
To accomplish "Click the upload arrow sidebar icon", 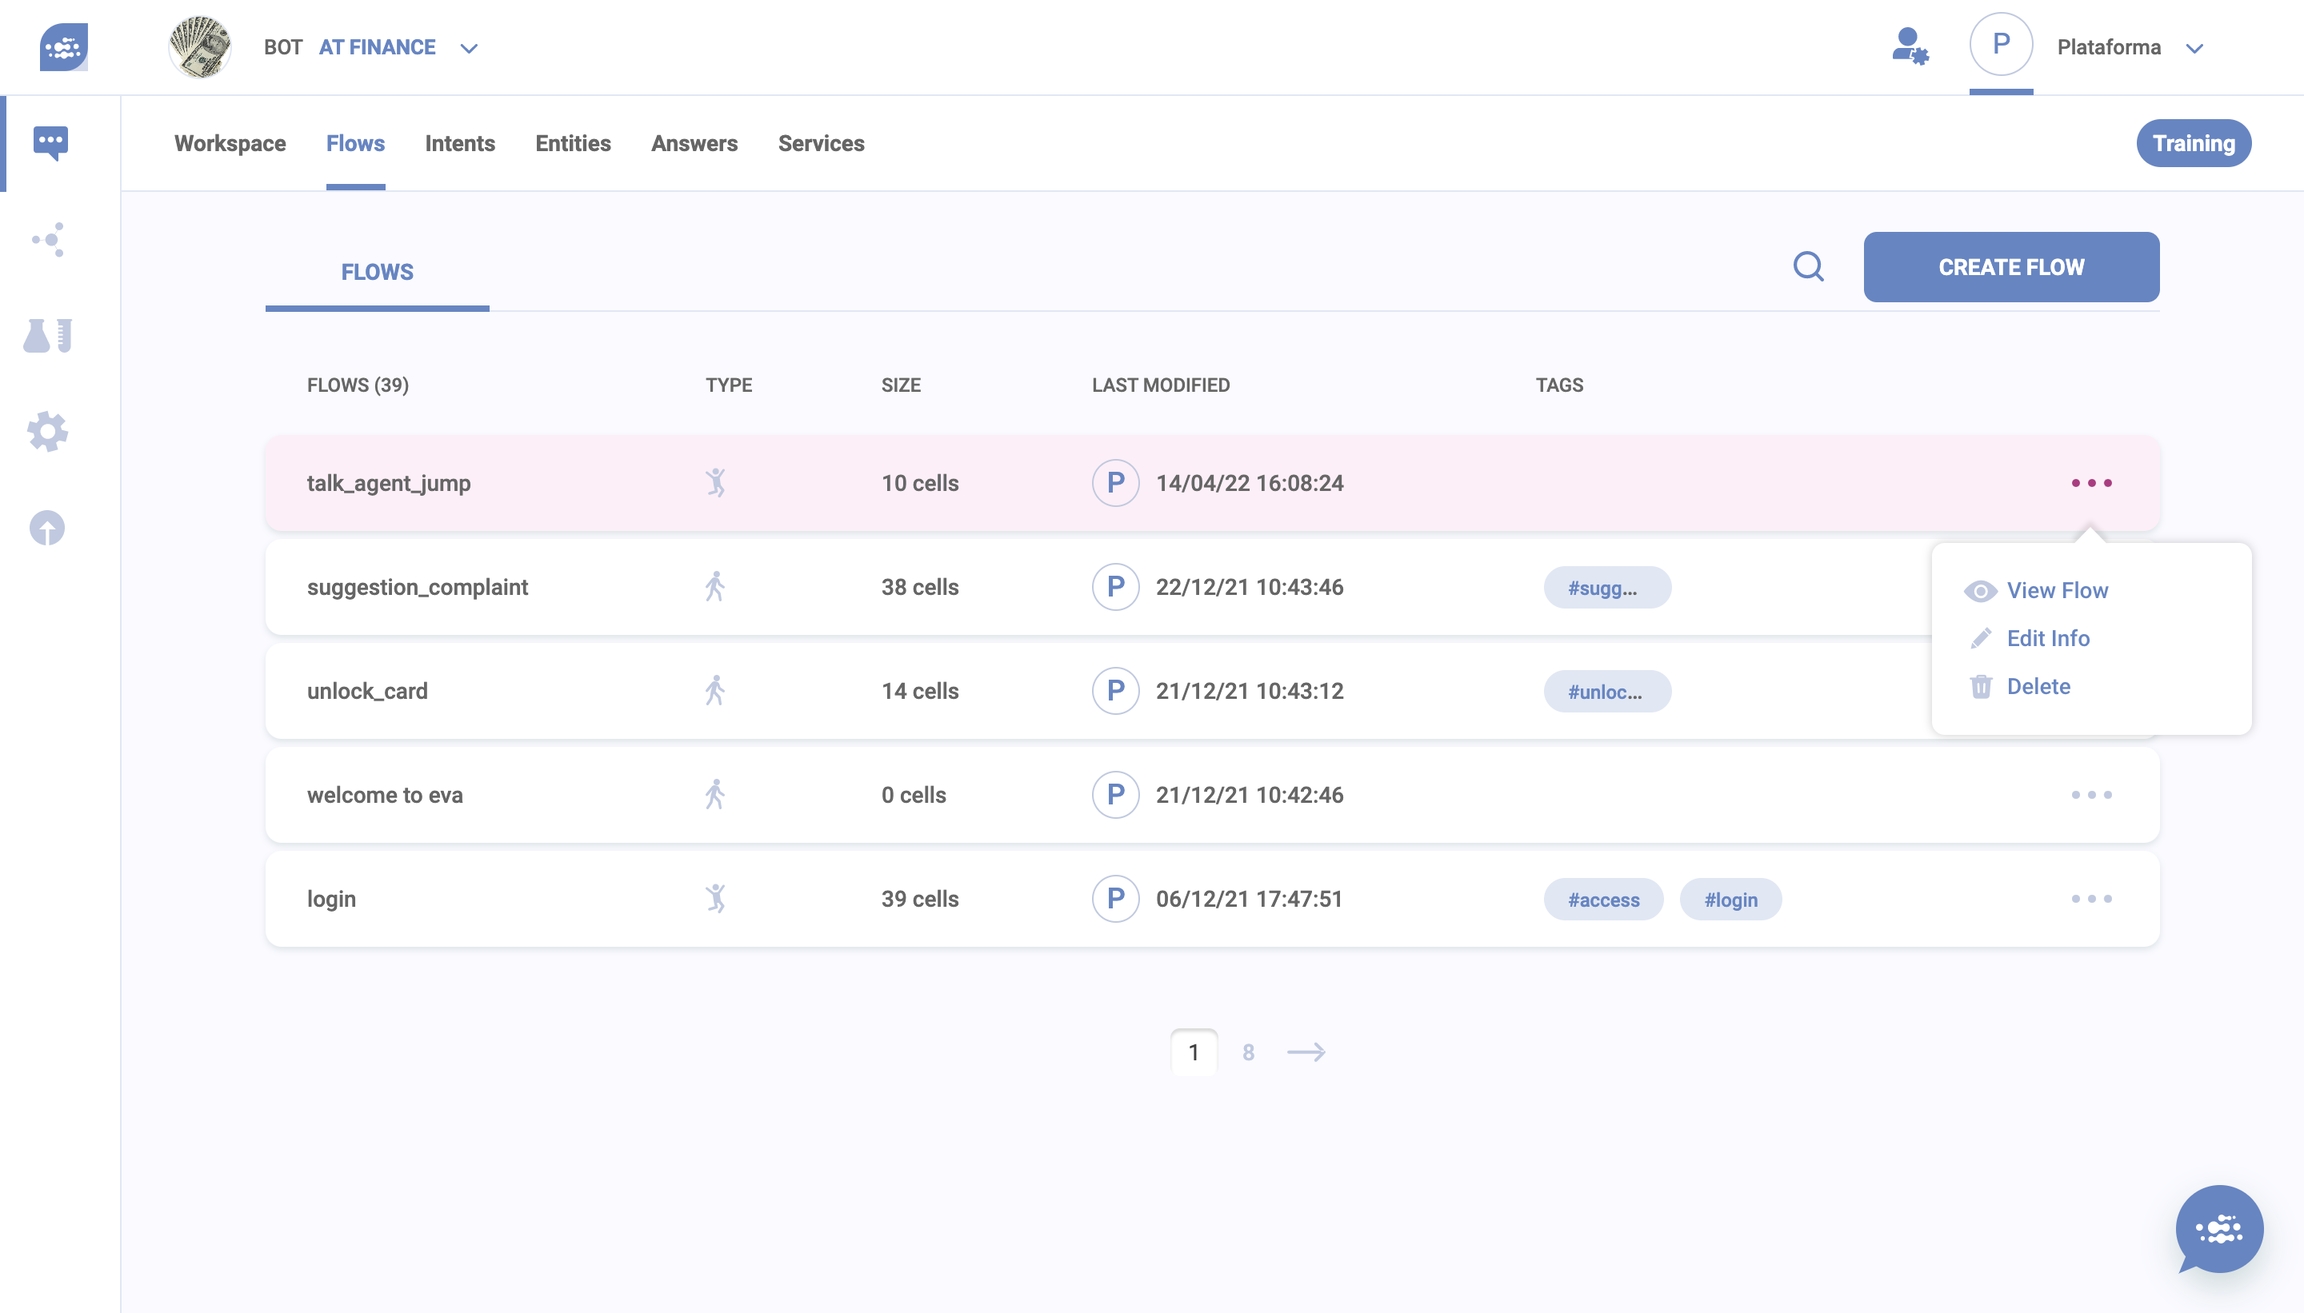I will point(47,528).
